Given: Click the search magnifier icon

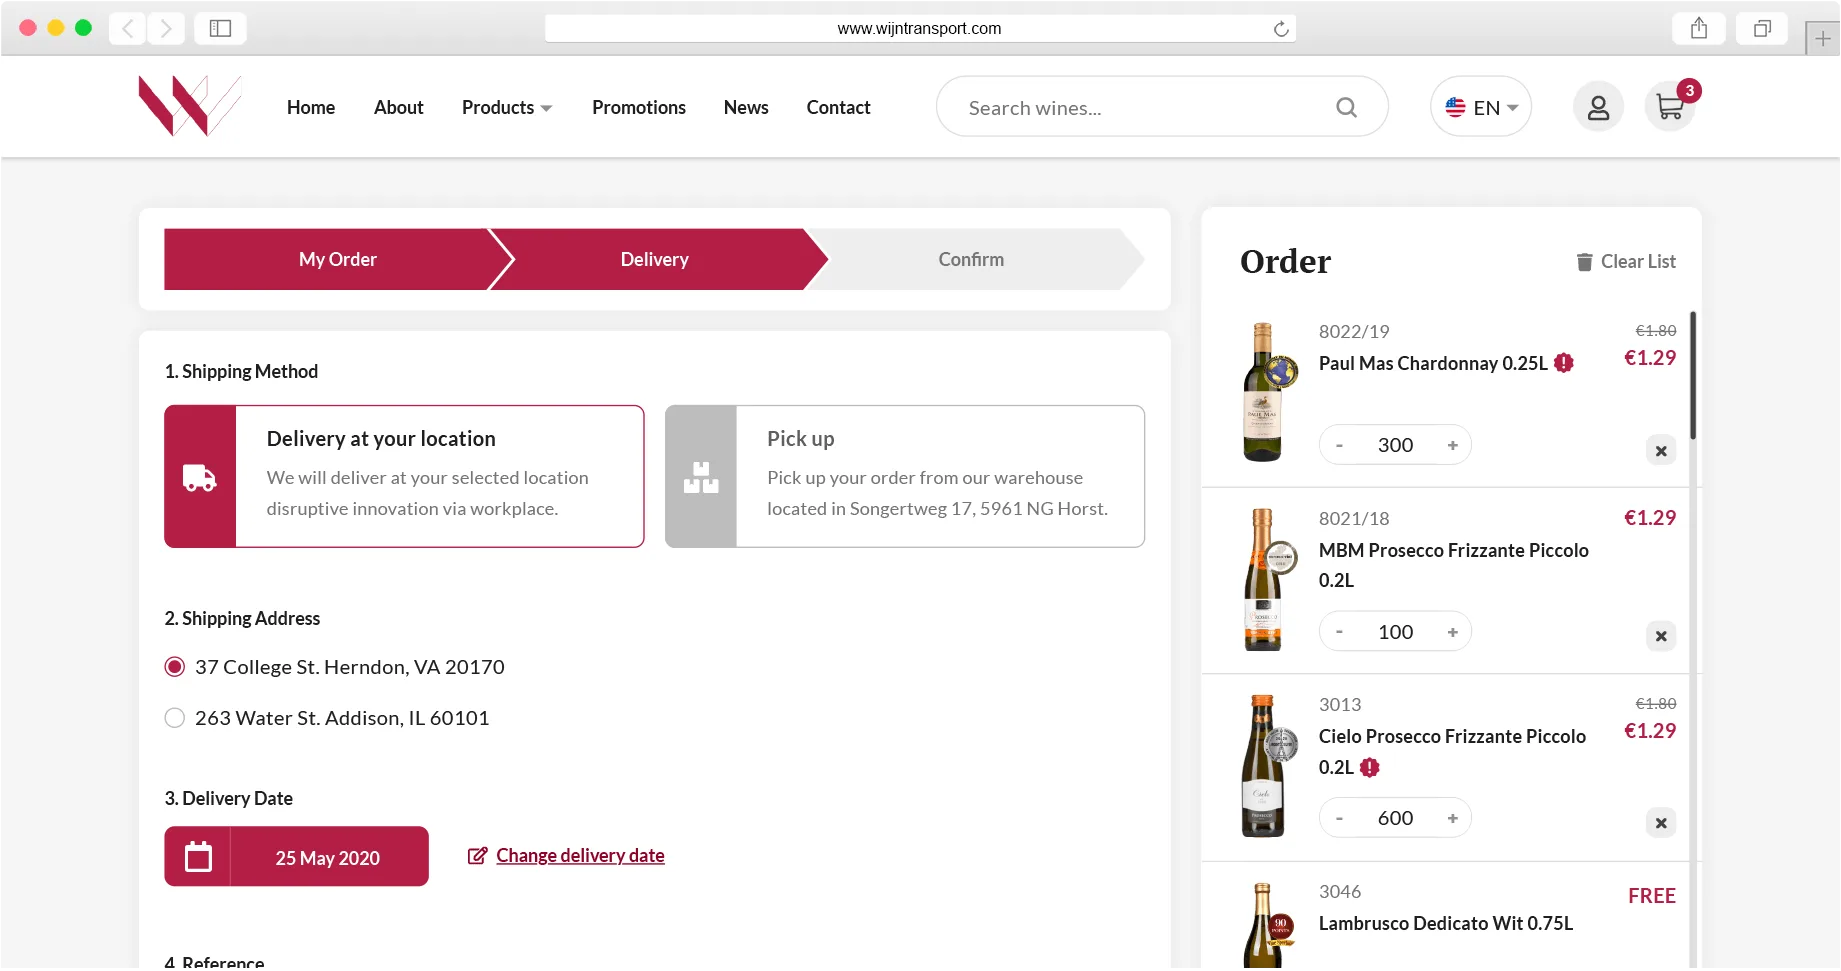Looking at the screenshot, I should tap(1346, 107).
